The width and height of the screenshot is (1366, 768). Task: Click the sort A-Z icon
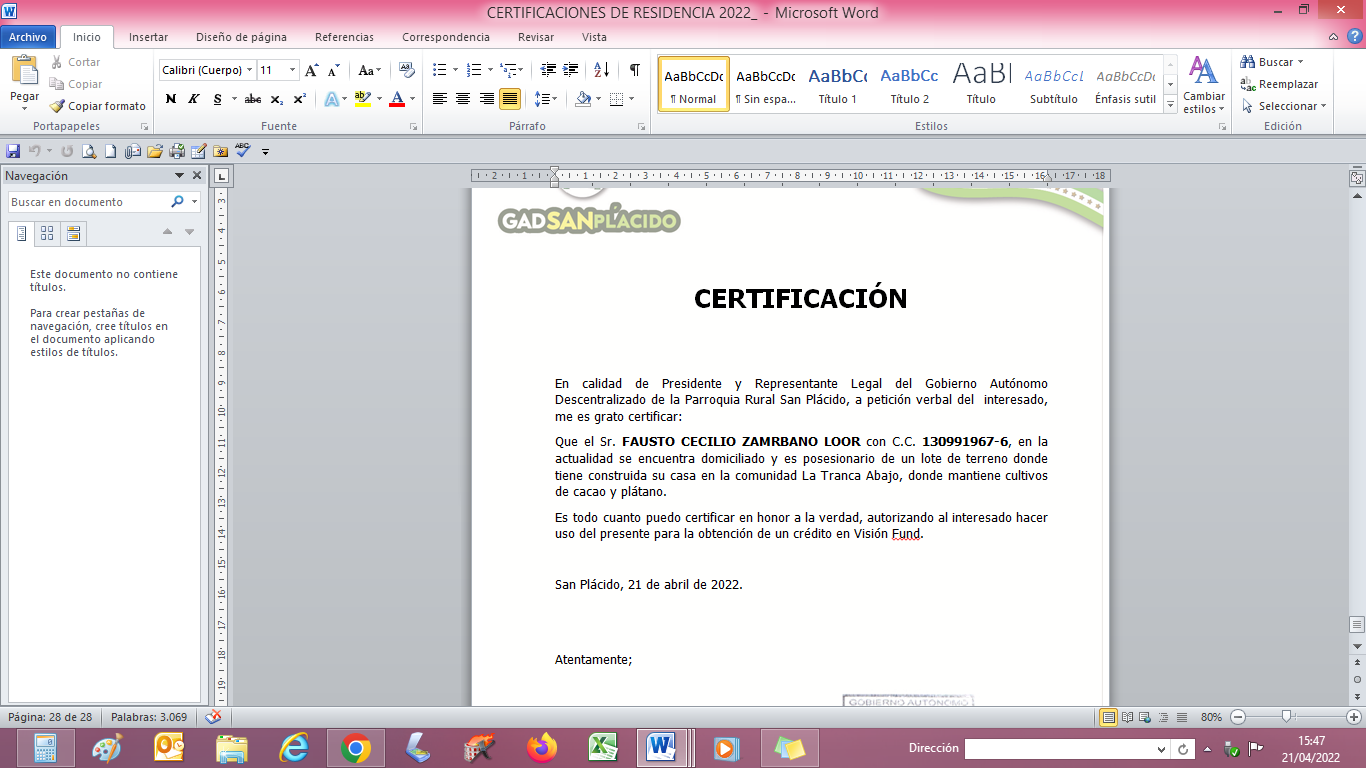pyautogui.click(x=601, y=70)
